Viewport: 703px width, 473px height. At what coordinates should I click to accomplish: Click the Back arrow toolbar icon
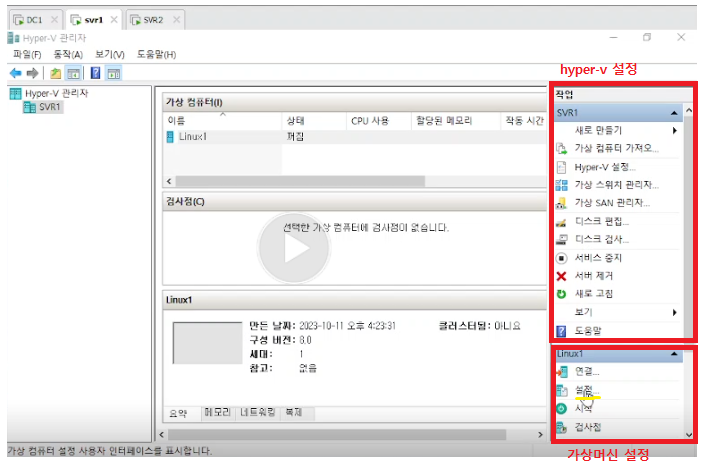click(16, 73)
